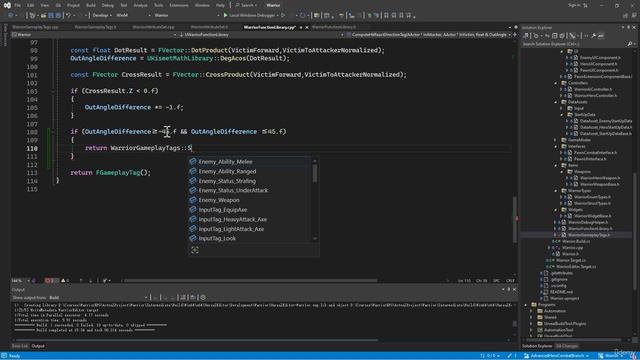Open the Edit menu
Image resolution: width=640 pixels, height=360 pixels.
pyautogui.click(x=31, y=5)
